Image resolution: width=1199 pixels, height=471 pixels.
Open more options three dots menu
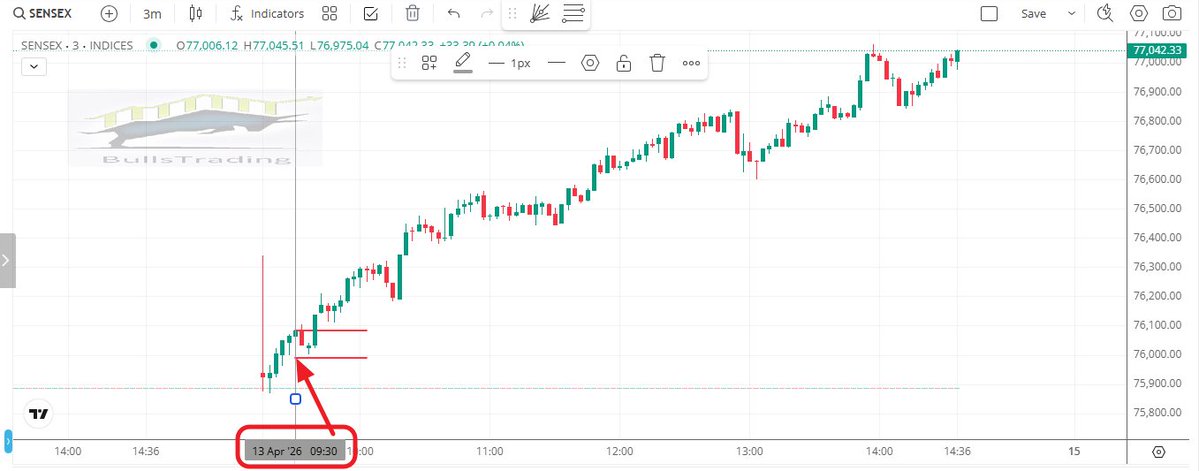point(690,63)
